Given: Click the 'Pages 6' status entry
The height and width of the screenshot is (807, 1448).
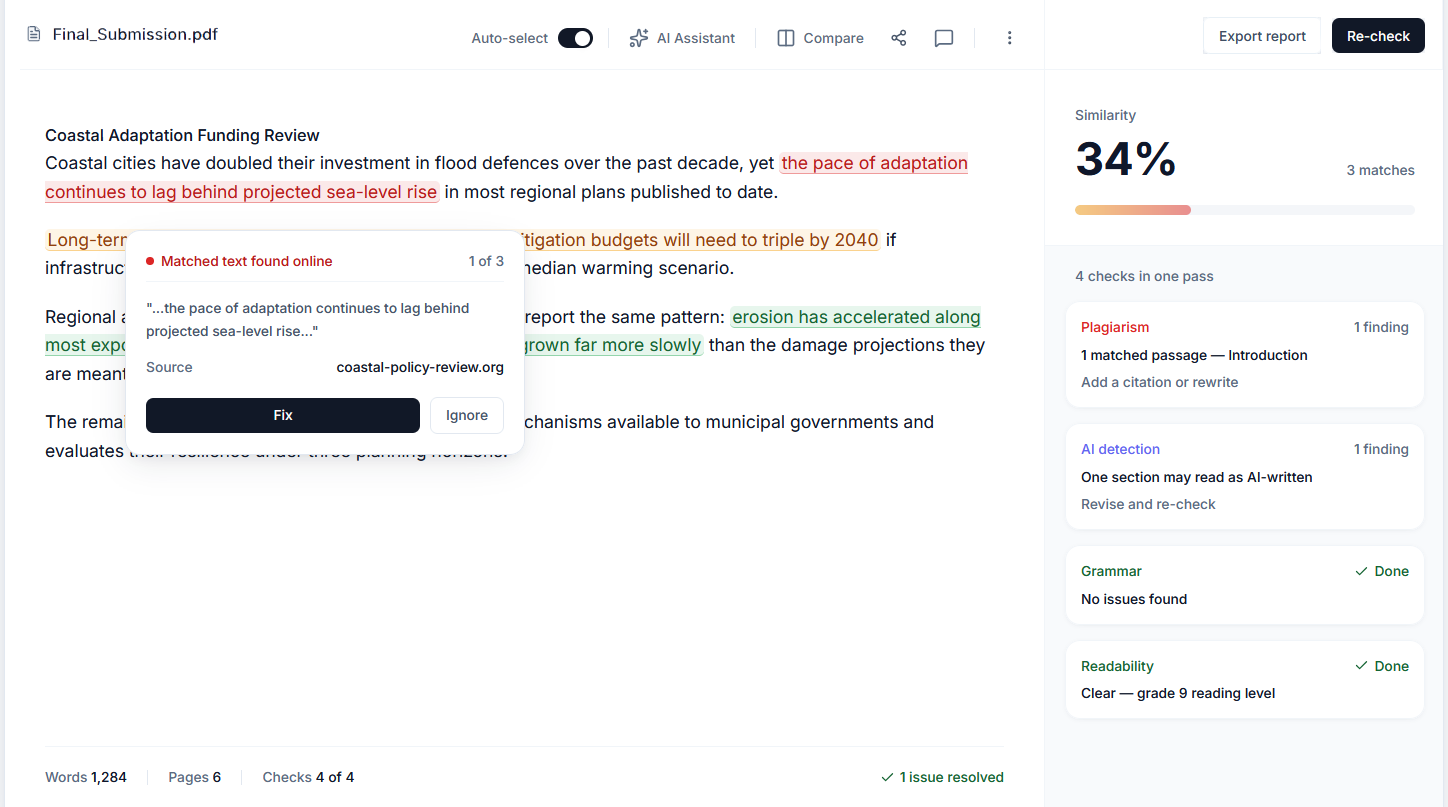Looking at the screenshot, I should tap(194, 777).
